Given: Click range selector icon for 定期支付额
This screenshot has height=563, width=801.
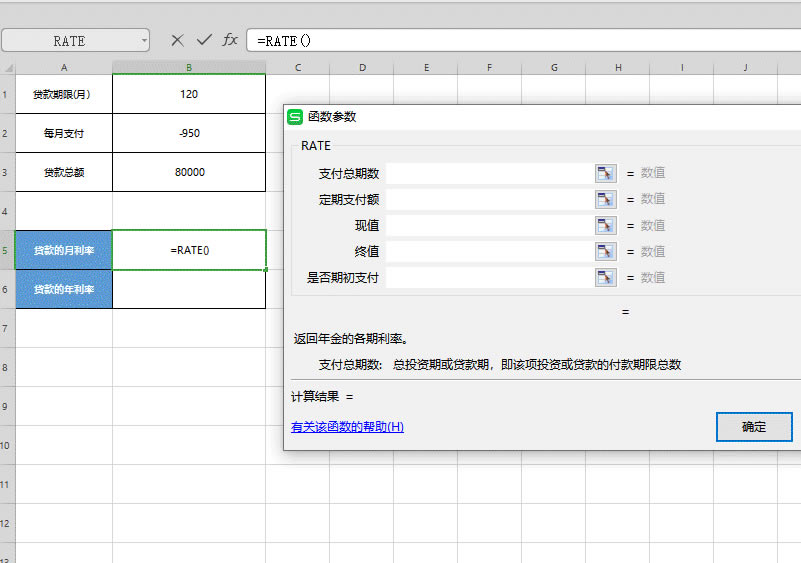Looking at the screenshot, I should [x=605, y=199].
